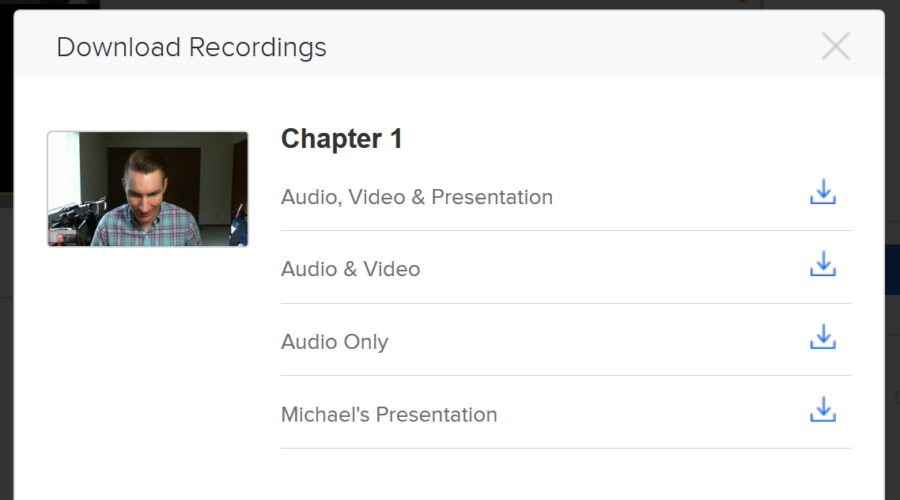Screen dimensions: 900x500
Task: Select the Audio & Video label
Action: point(350,269)
